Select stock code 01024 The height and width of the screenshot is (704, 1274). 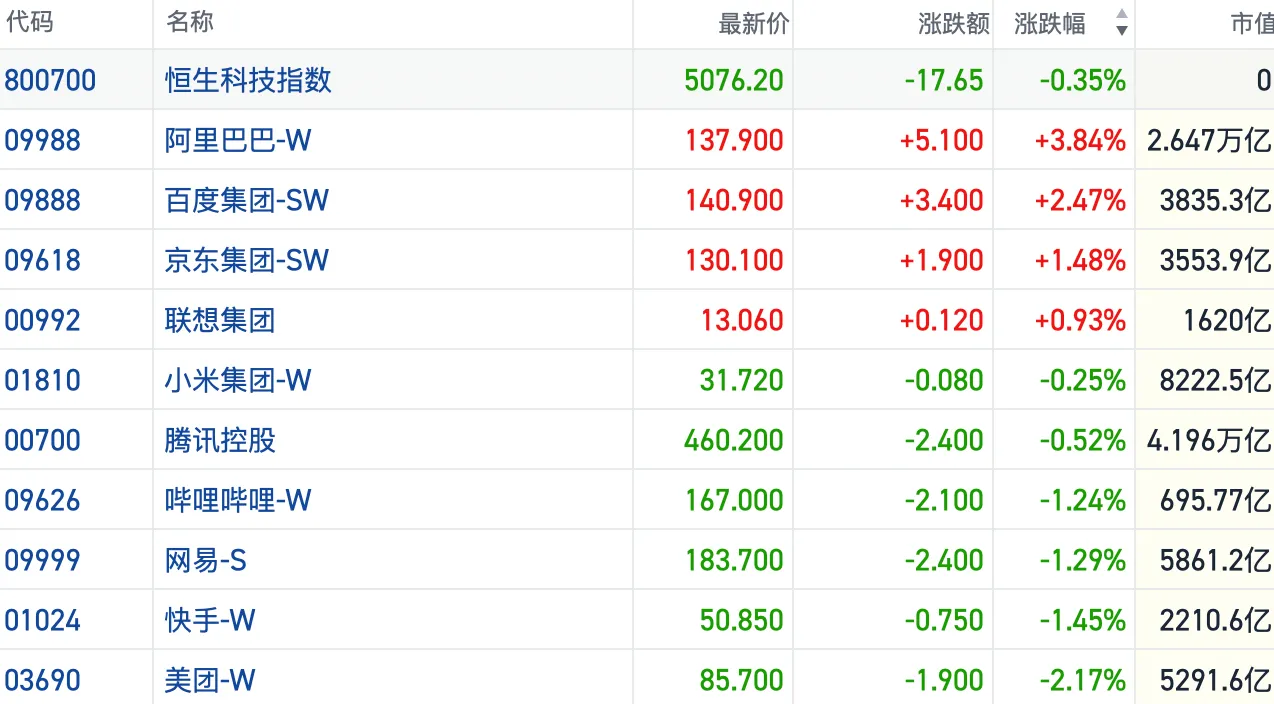click(42, 620)
